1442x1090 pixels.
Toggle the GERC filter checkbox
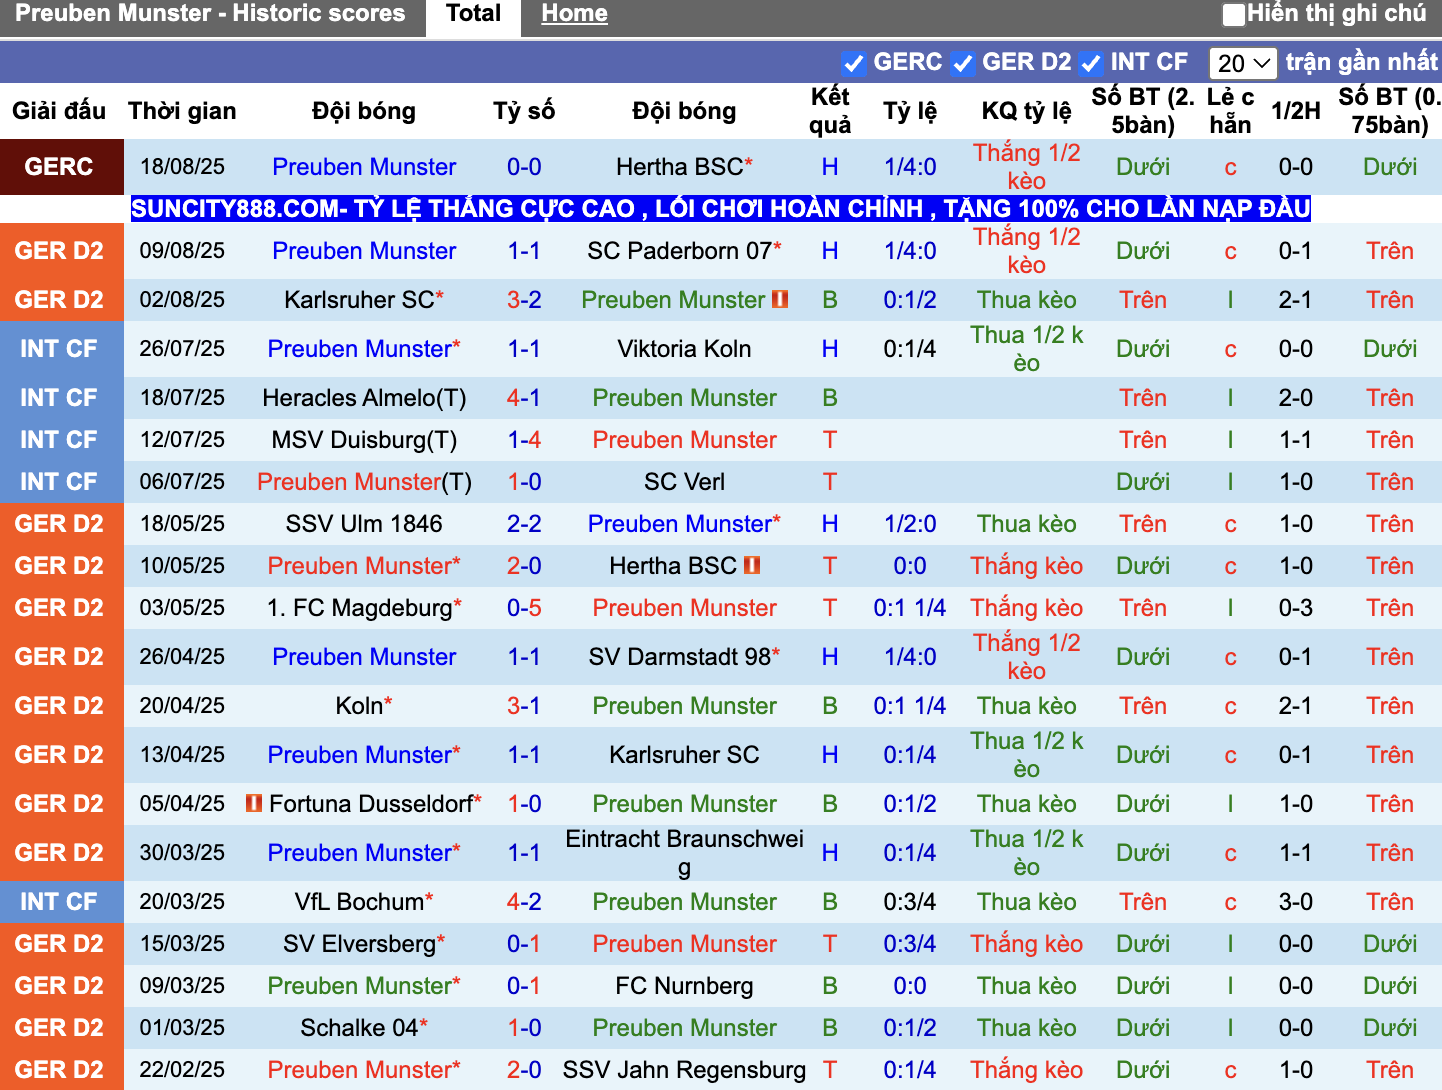(x=853, y=64)
